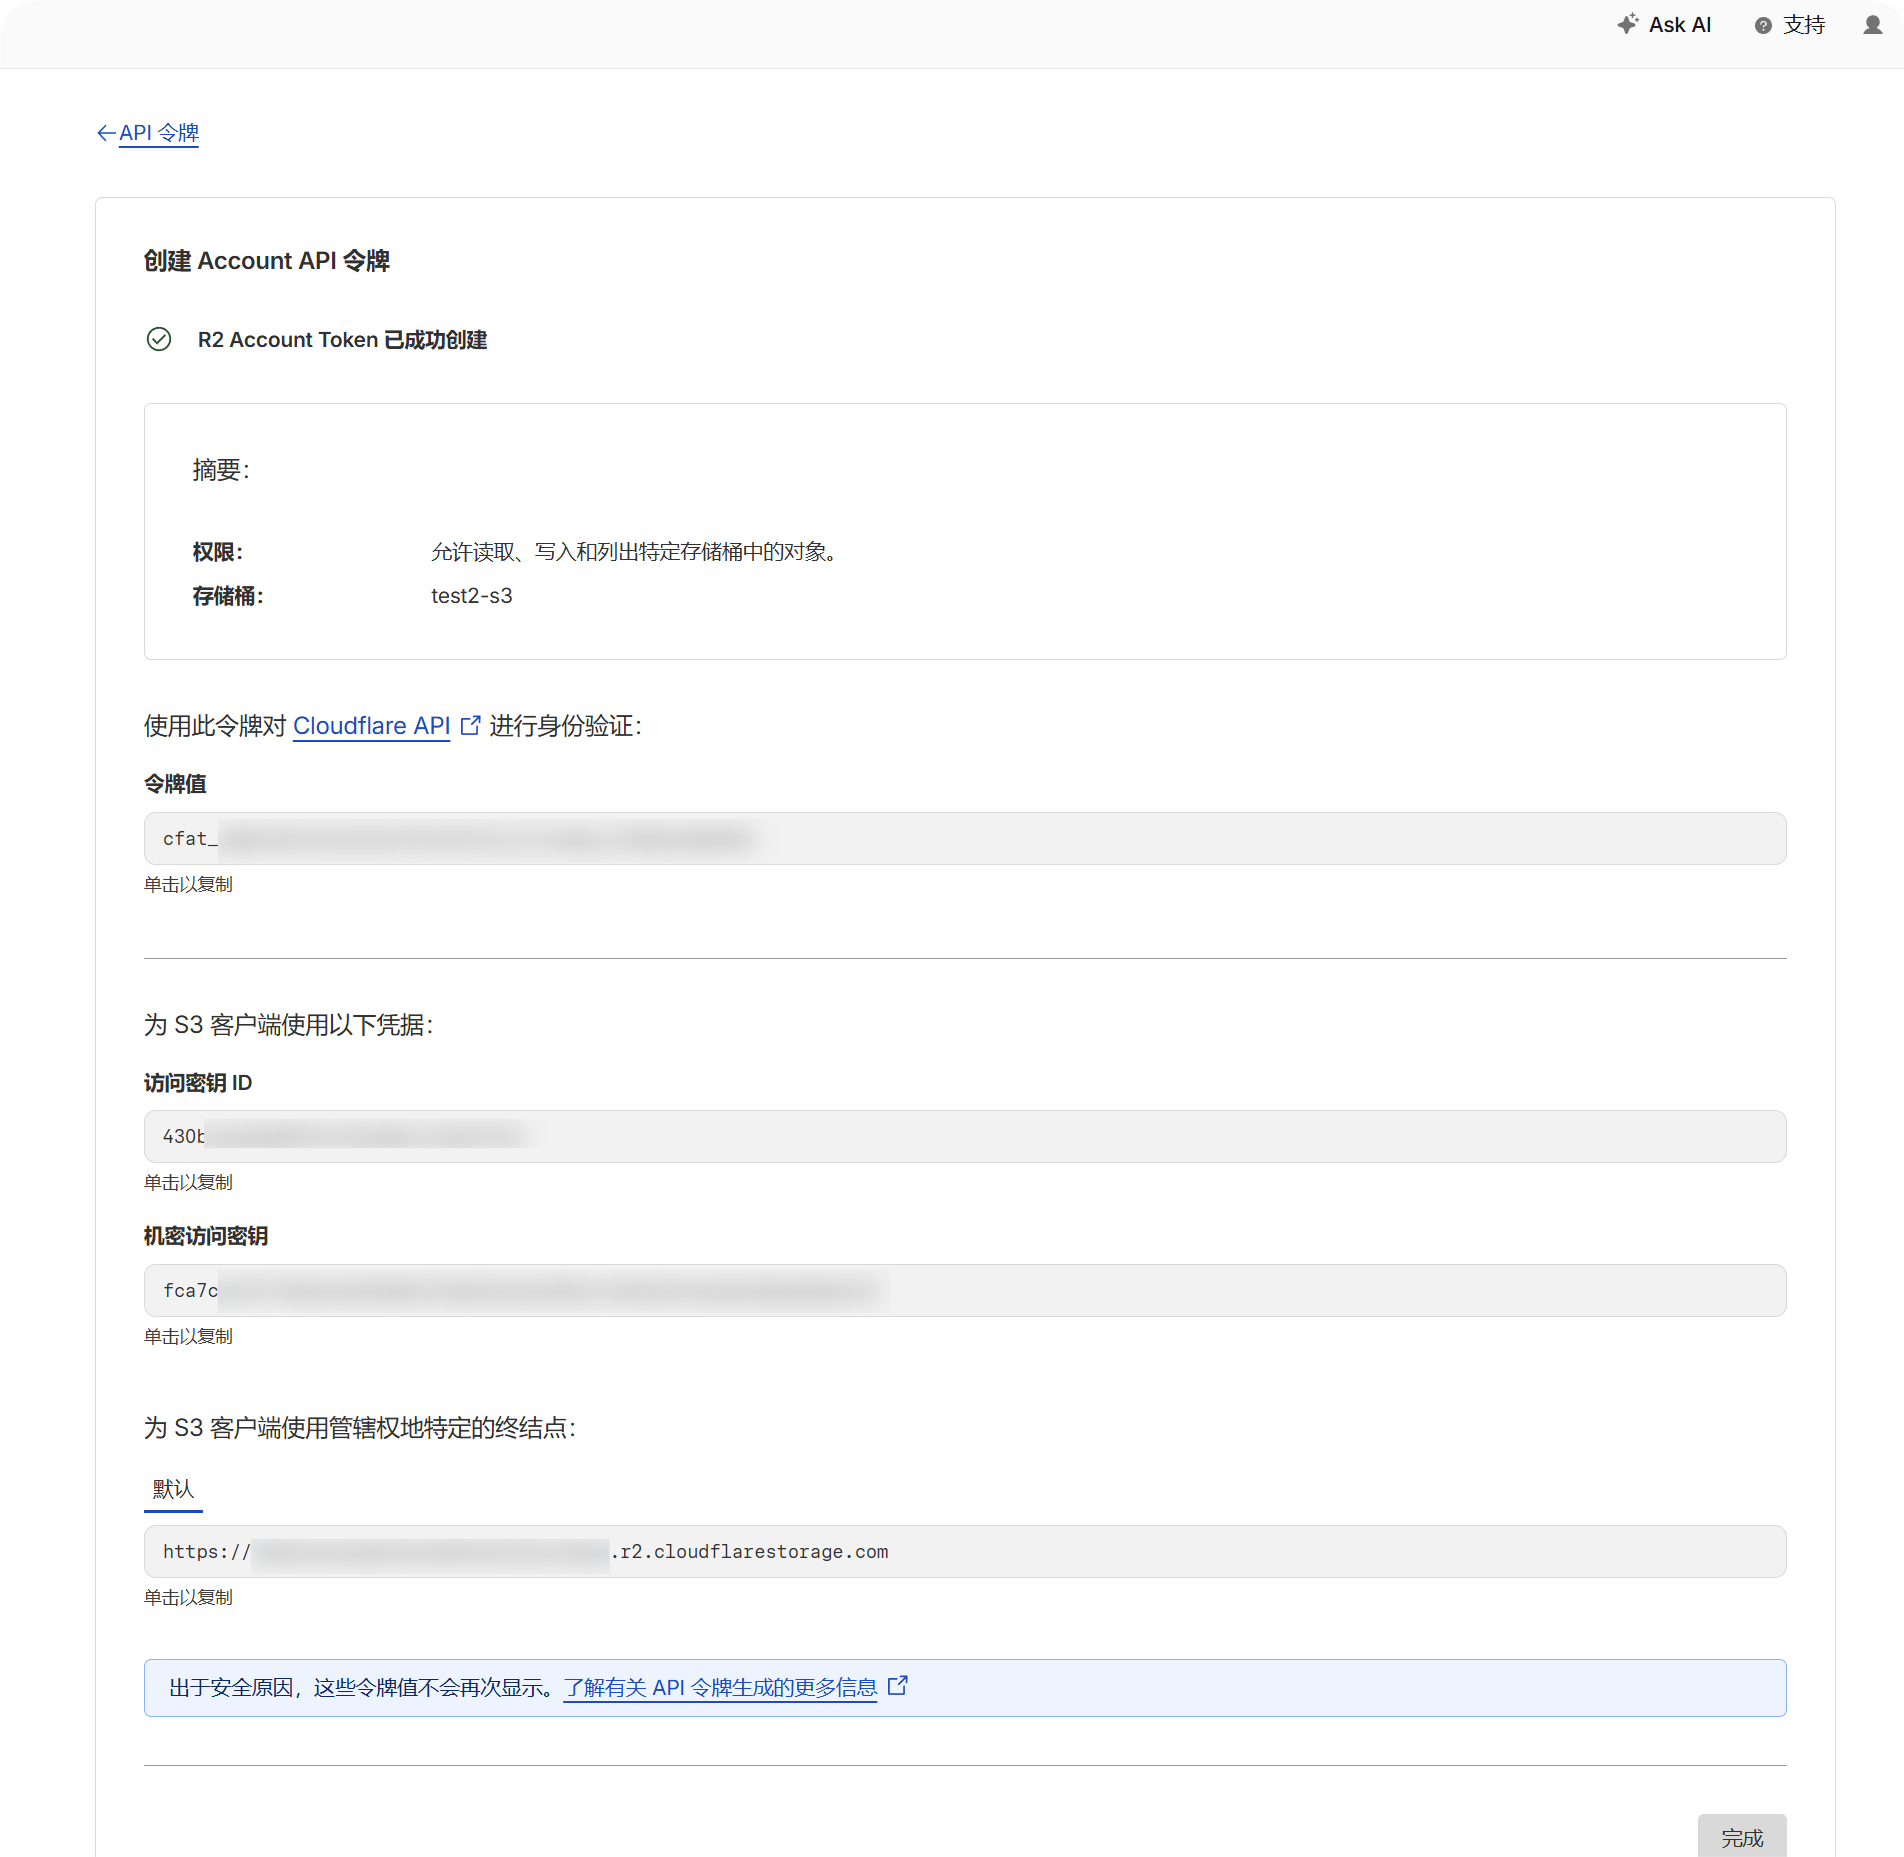Click 单击以复制 under 访问密钥 ID
The height and width of the screenshot is (1857, 1904).
(x=188, y=1183)
